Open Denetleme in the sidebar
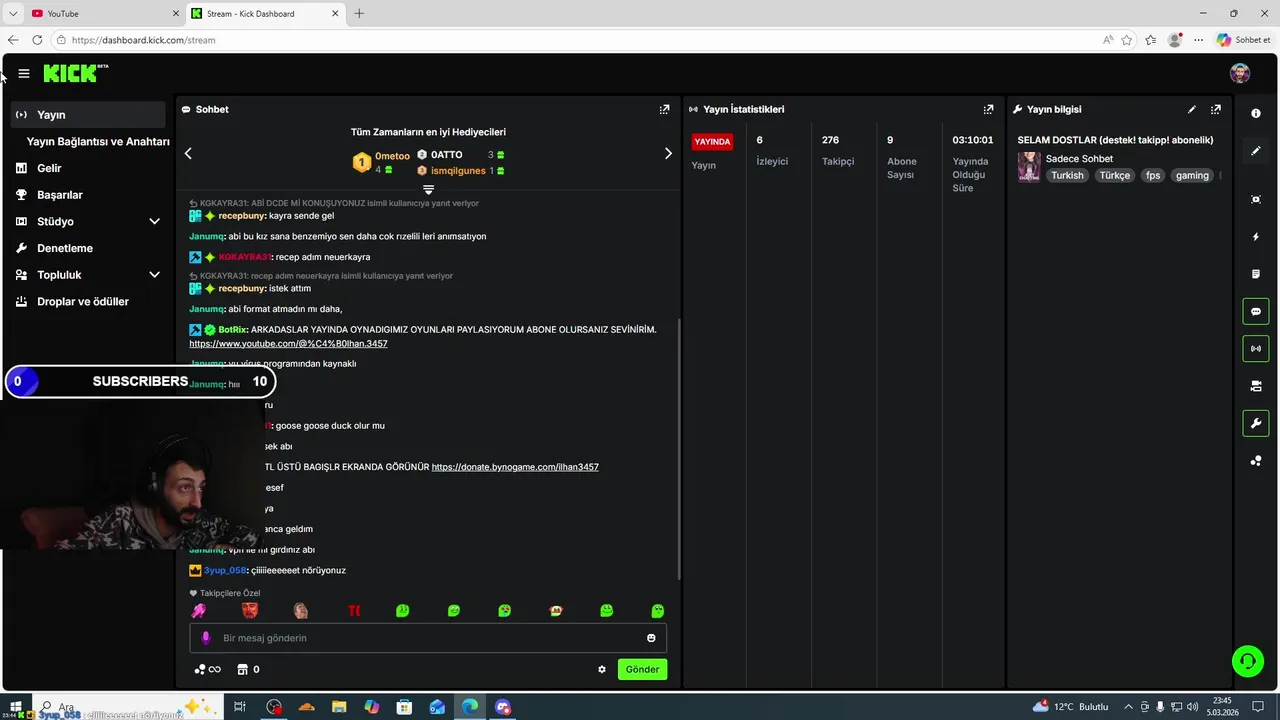Screen dimensions: 1280x720 point(65,248)
